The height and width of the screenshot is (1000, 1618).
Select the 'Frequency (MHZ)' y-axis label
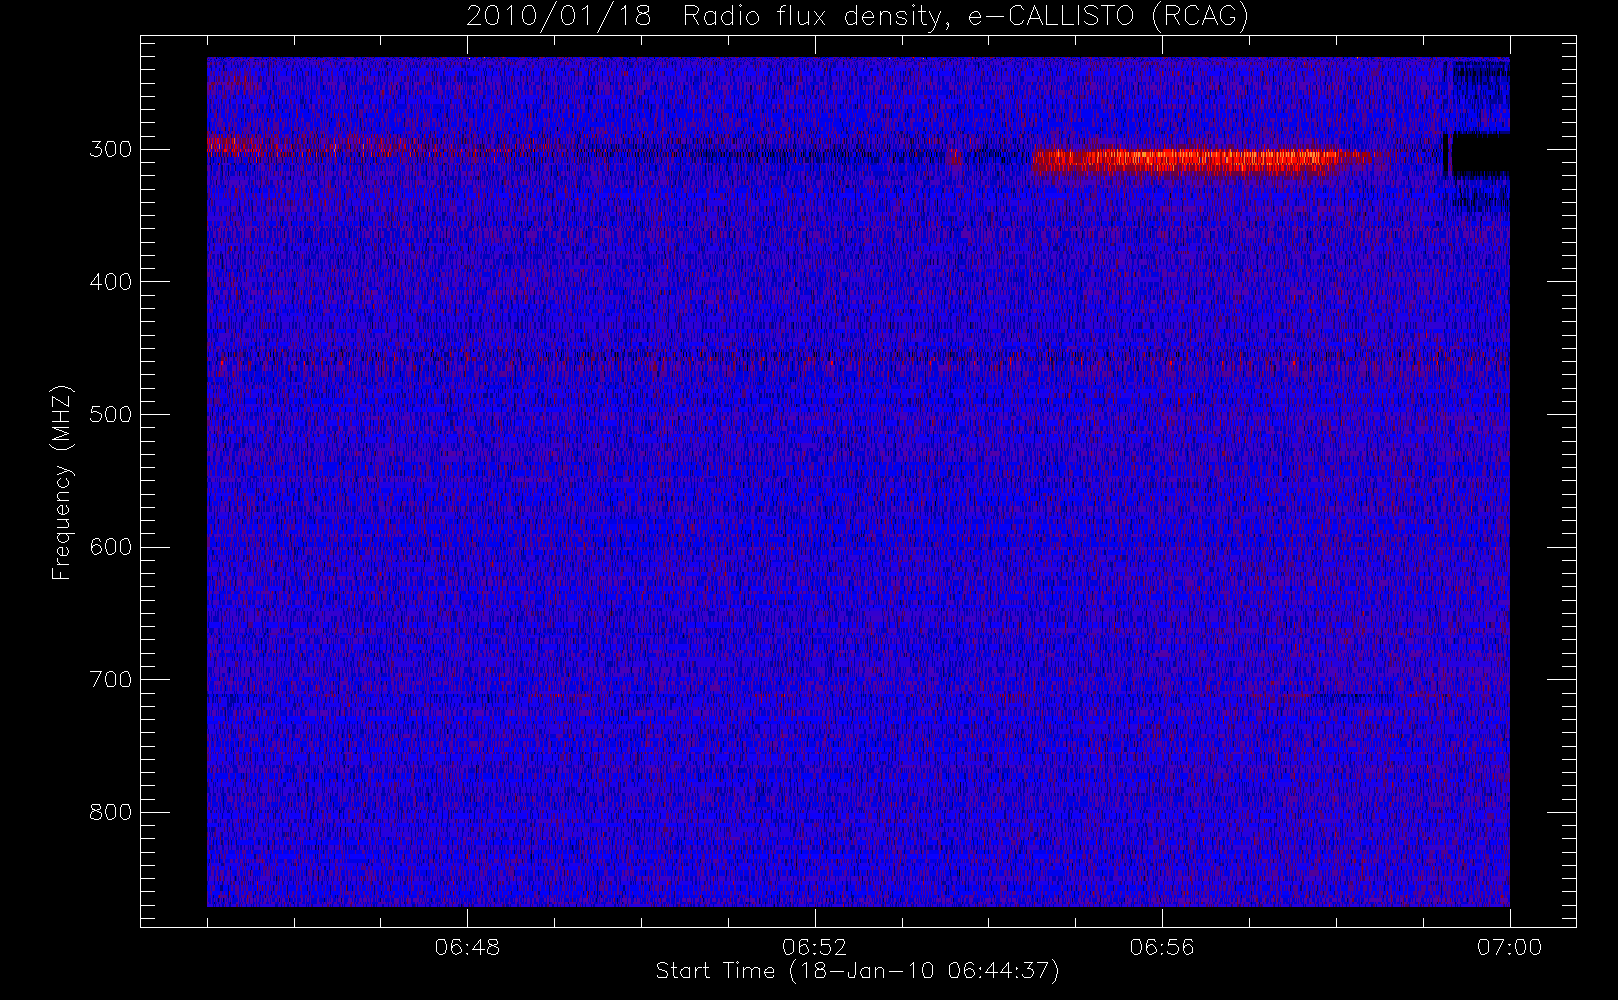[62, 481]
